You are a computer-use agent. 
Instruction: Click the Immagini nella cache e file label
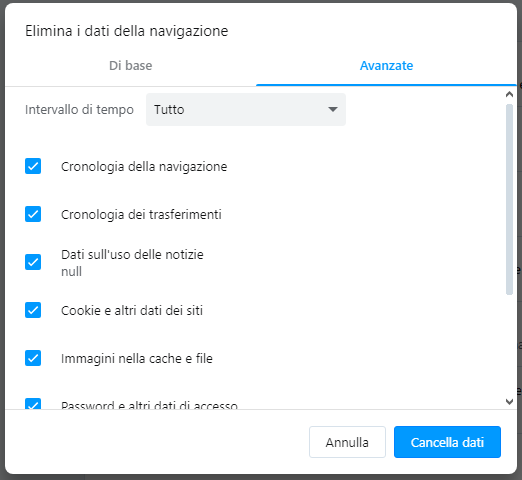[x=137, y=359]
